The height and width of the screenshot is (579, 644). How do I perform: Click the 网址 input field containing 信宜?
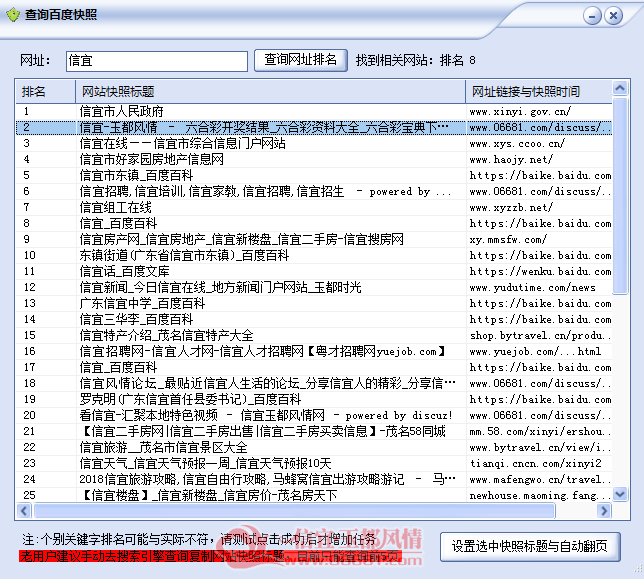click(156, 61)
